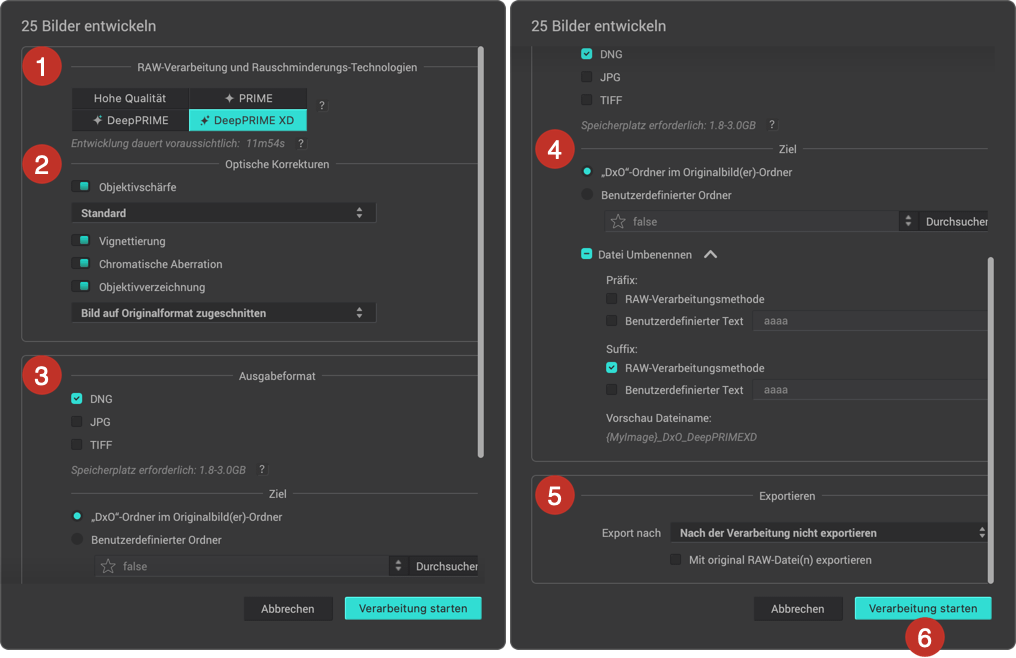
Task: Open help icon next to processing modes
Action: pyautogui.click(x=322, y=105)
